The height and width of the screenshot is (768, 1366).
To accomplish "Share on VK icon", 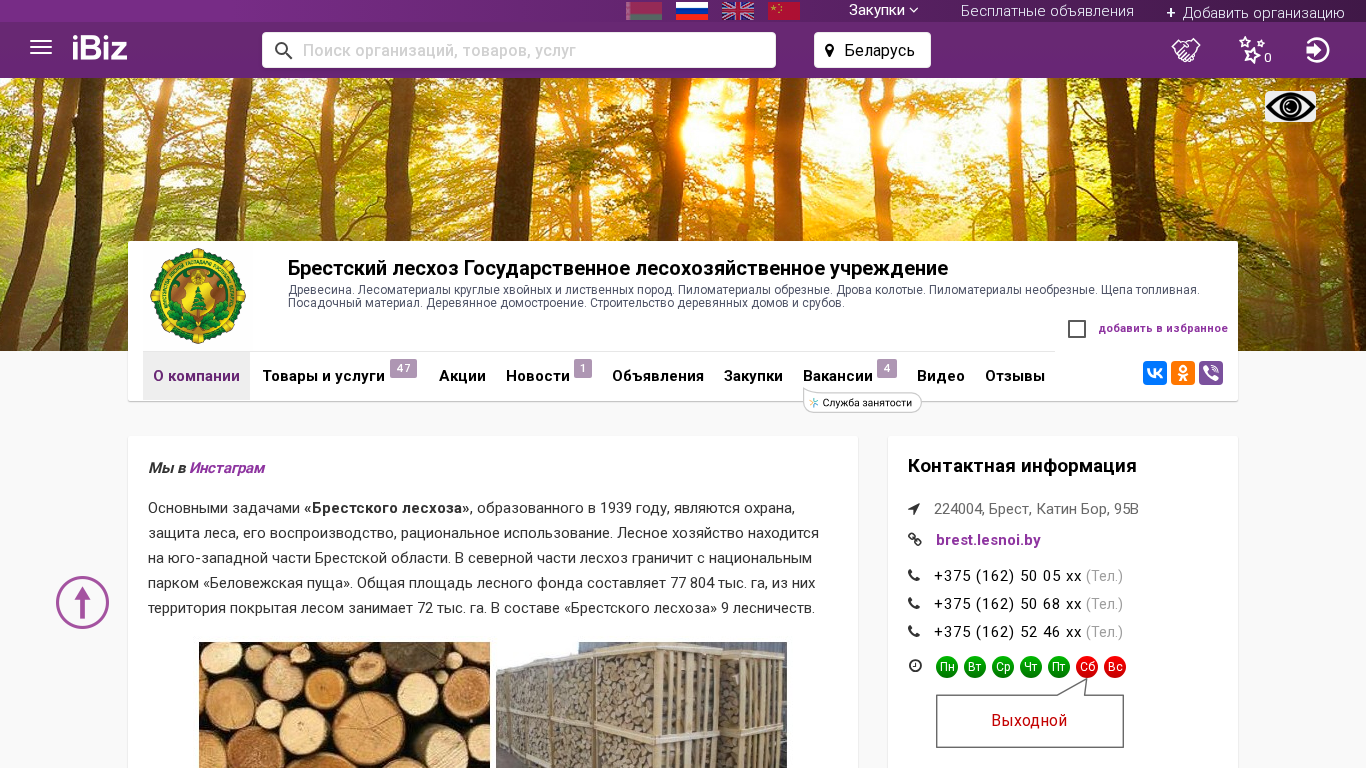I will point(1155,373).
